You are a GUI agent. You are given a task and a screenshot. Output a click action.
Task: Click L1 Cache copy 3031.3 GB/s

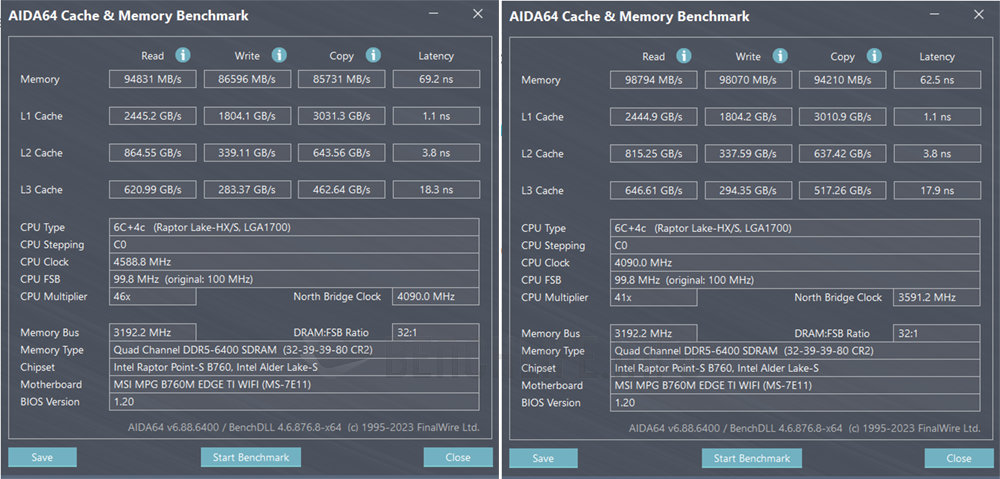(x=342, y=116)
